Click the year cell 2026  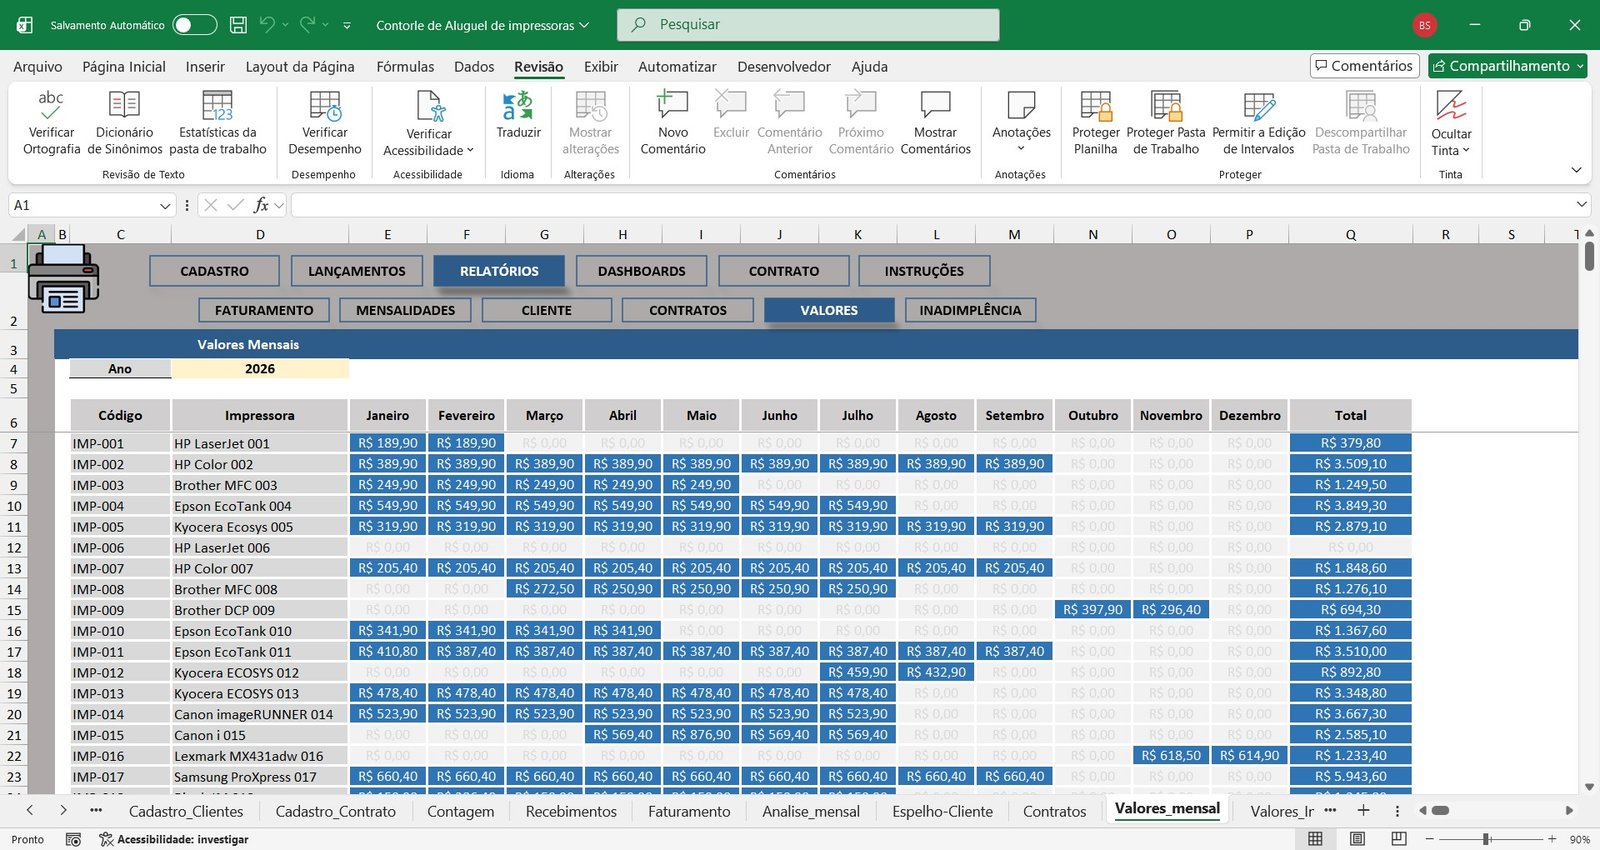coord(260,369)
